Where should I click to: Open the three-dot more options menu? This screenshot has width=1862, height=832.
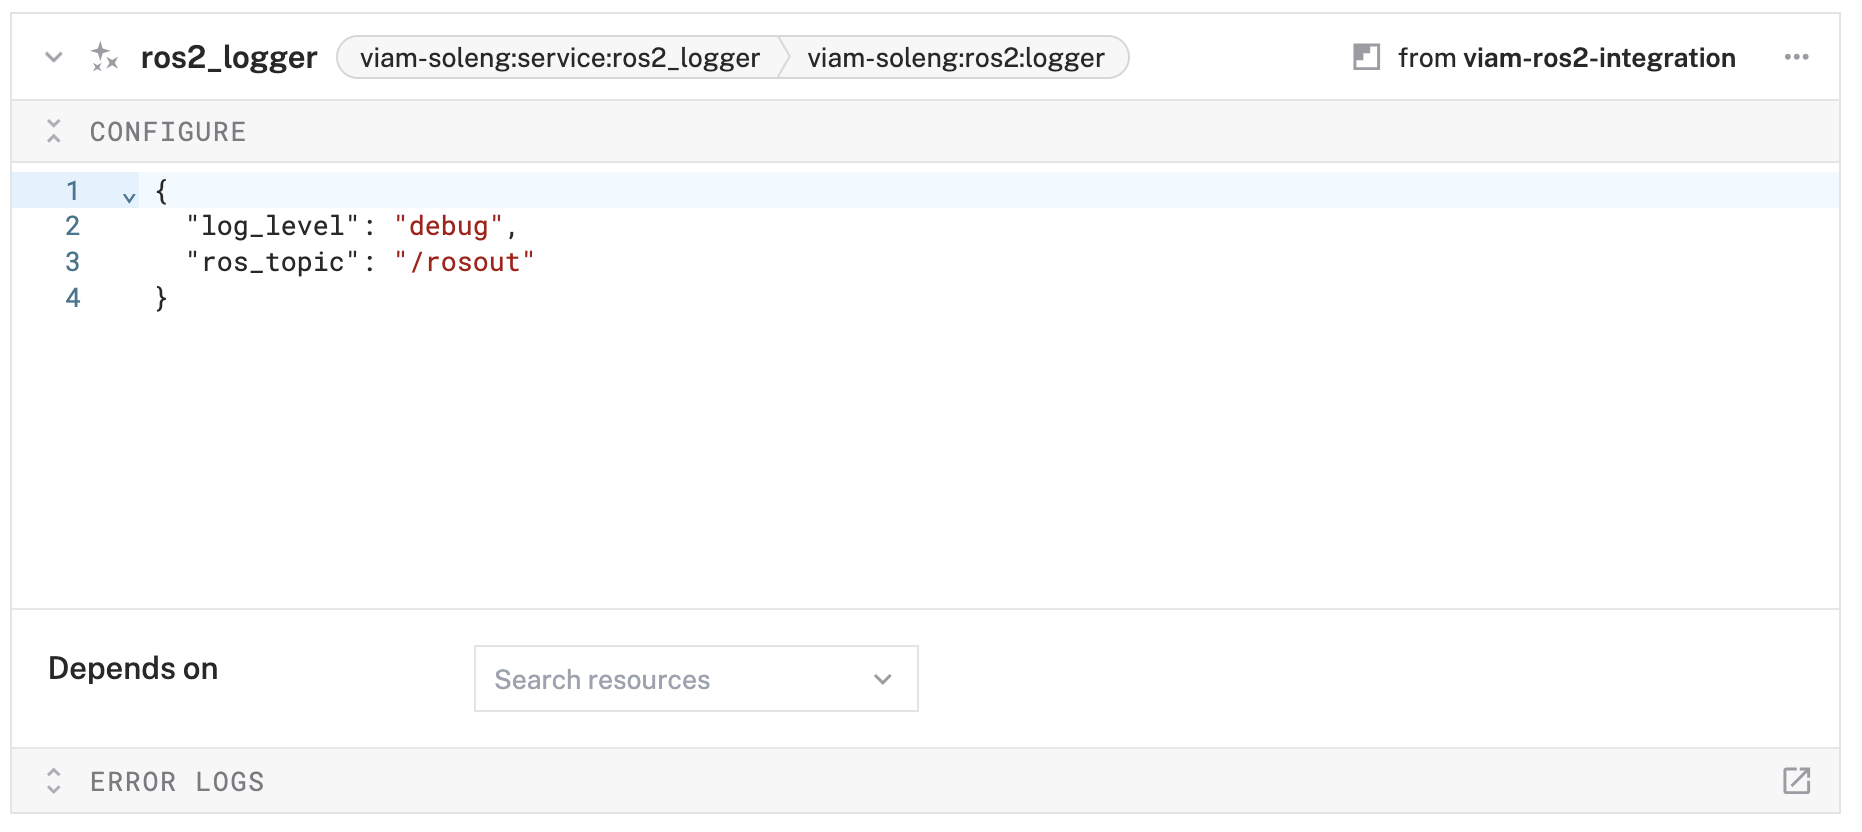(1796, 57)
